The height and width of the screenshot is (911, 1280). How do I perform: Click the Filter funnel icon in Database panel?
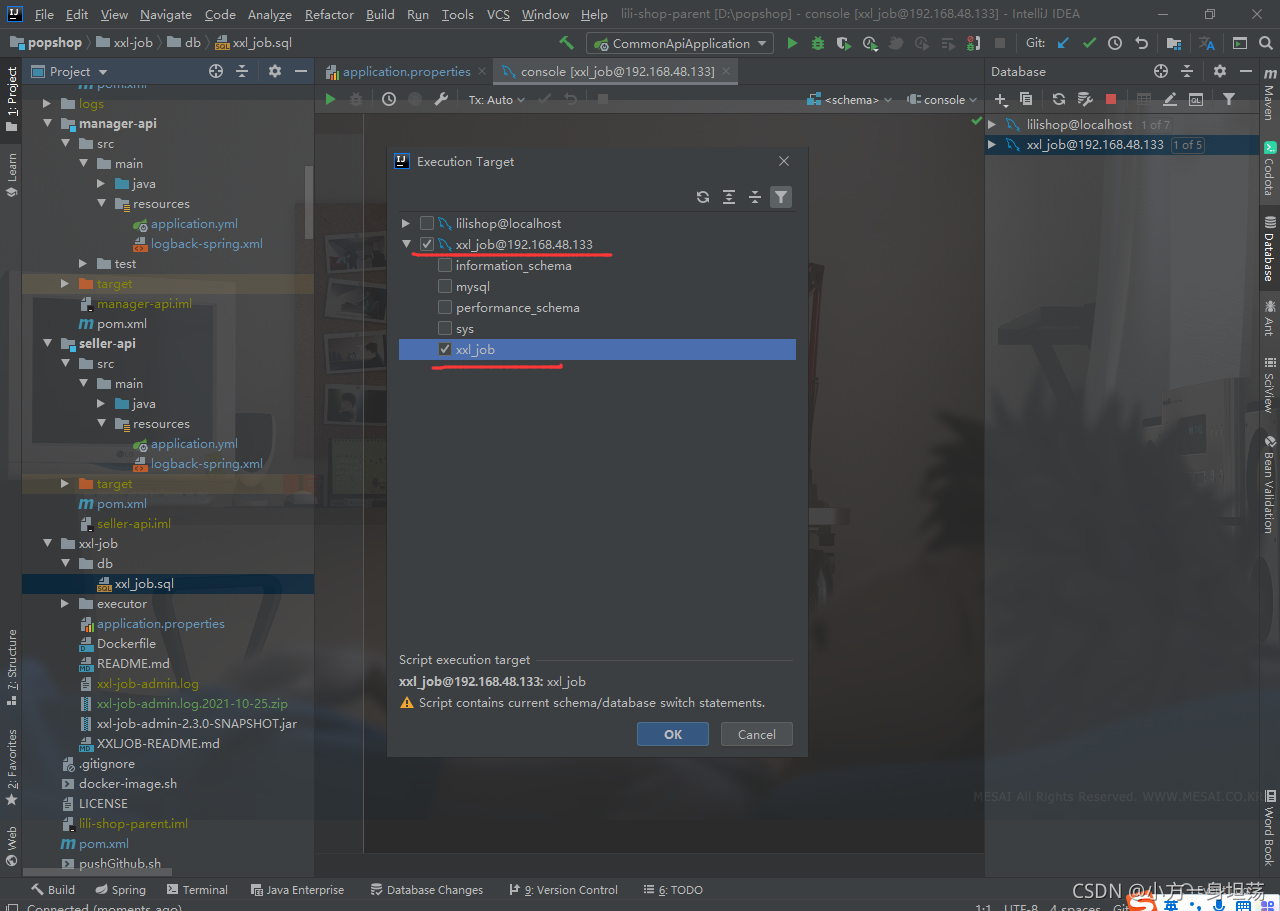pos(1229,99)
